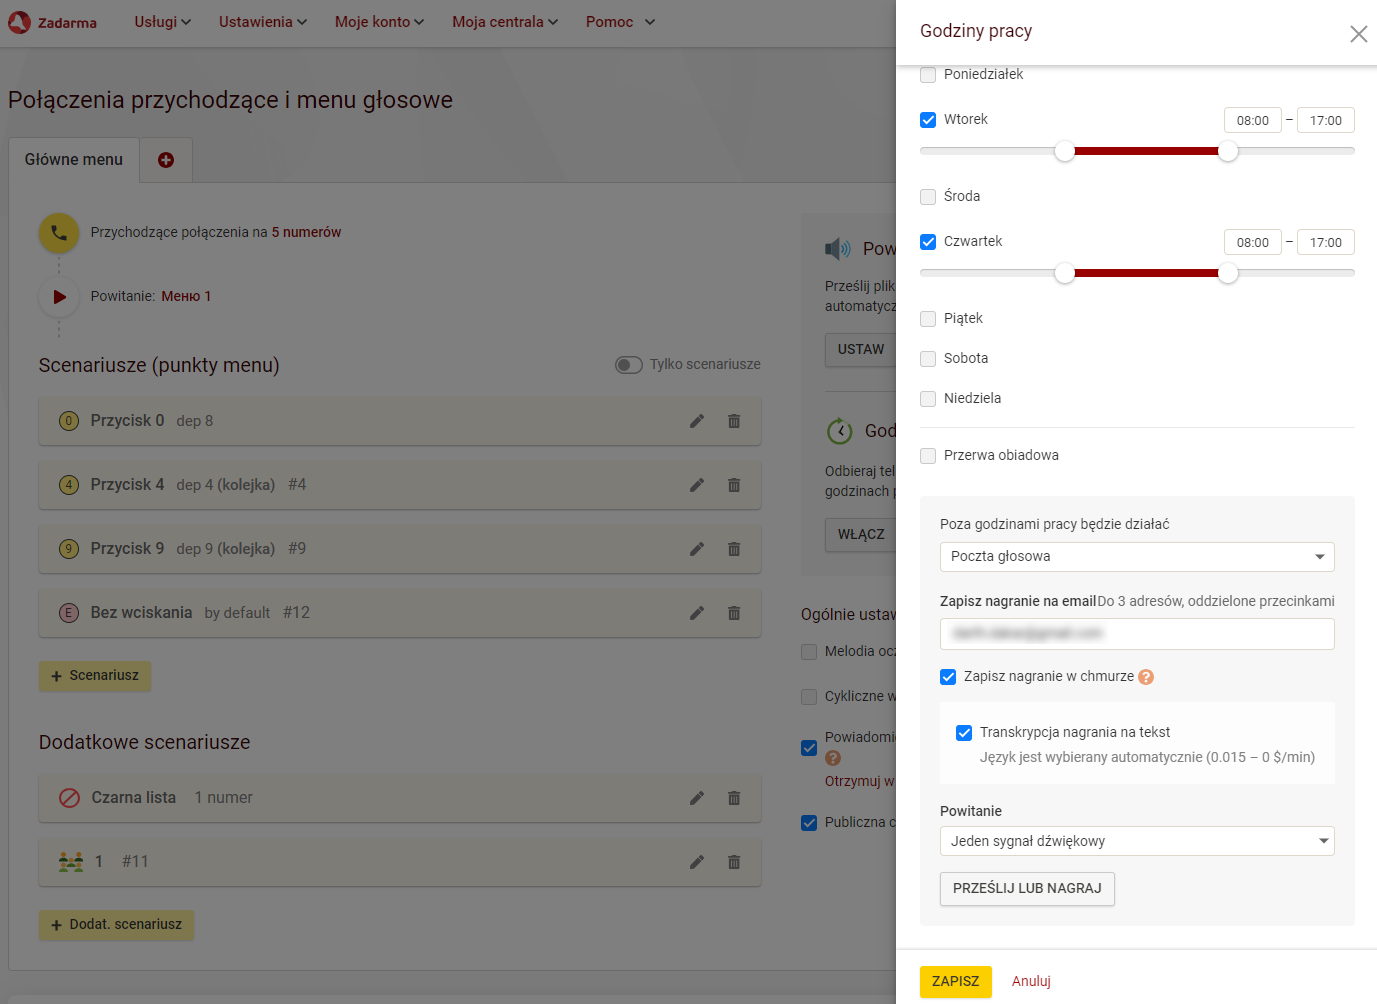This screenshot has height=1004, width=1377.
Task: Enable the Niedziela checkbox
Action: [x=928, y=399]
